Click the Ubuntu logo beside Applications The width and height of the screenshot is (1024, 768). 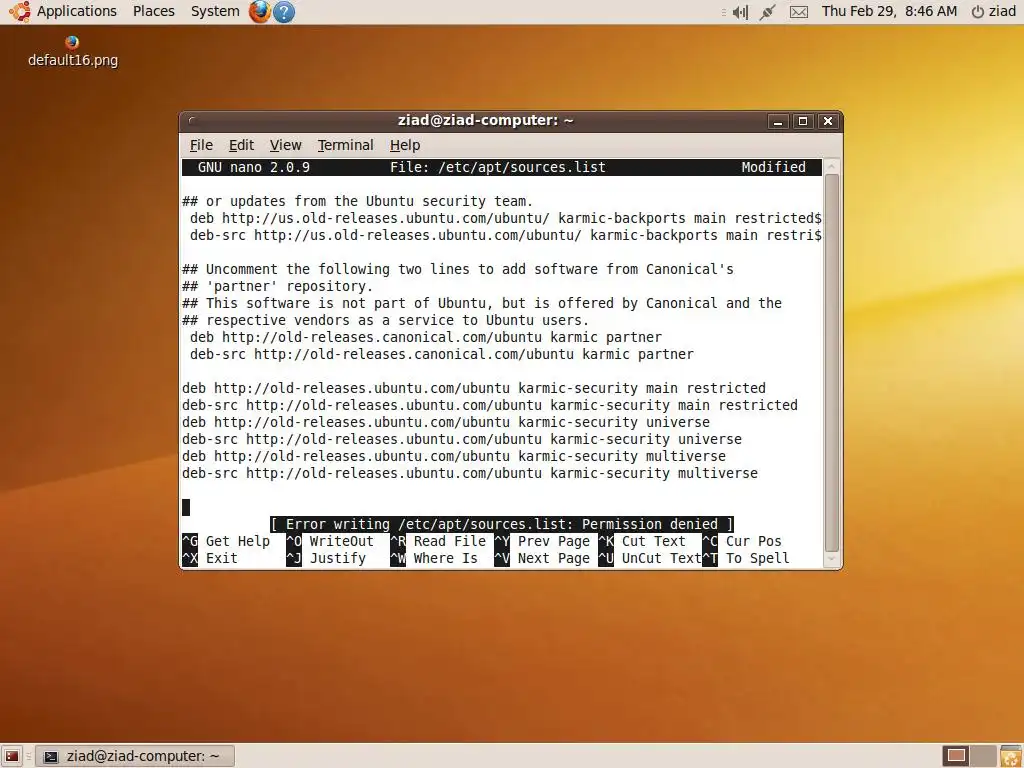[x=20, y=11]
